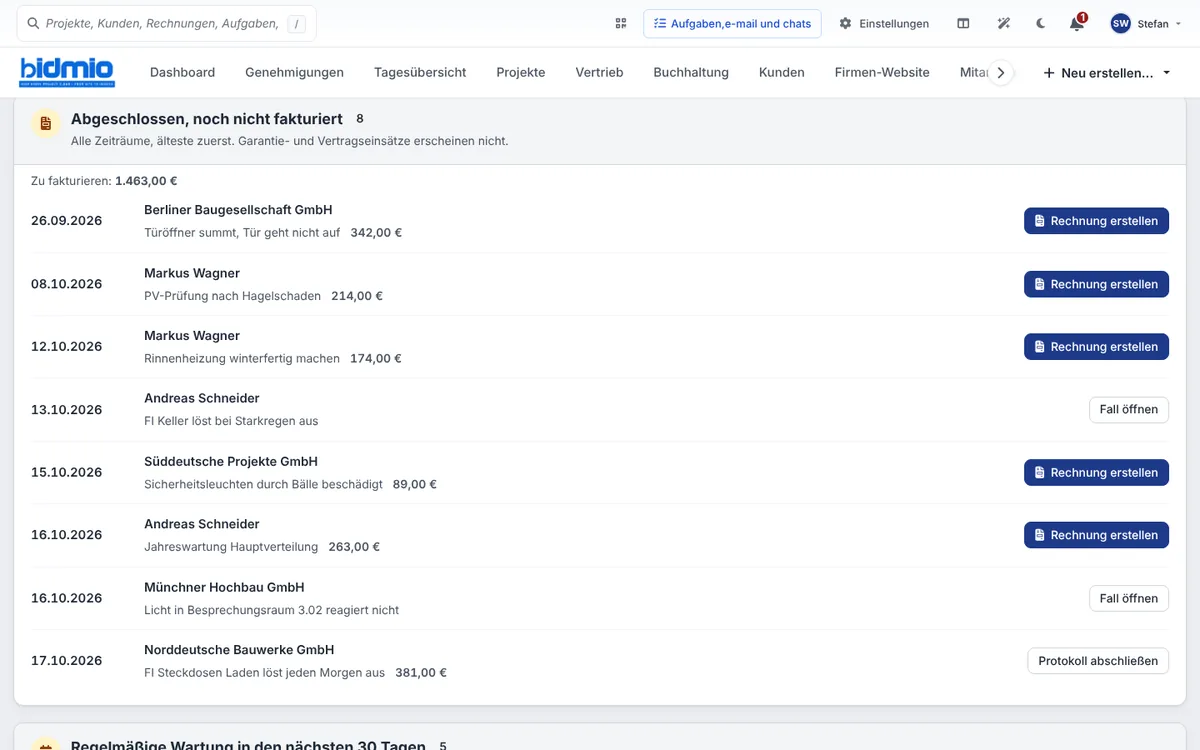Create invoice for 'PV-Prüfung nach Hagelschaden'

click(1096, 284)
